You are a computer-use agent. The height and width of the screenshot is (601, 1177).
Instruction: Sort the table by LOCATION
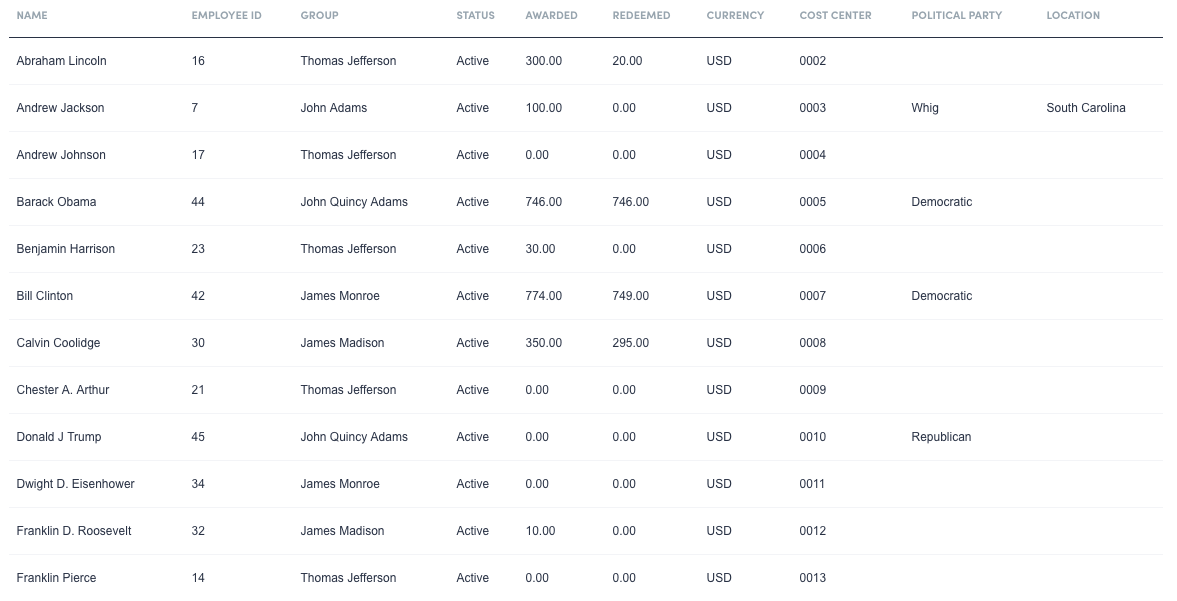(x=1072, y=15)
